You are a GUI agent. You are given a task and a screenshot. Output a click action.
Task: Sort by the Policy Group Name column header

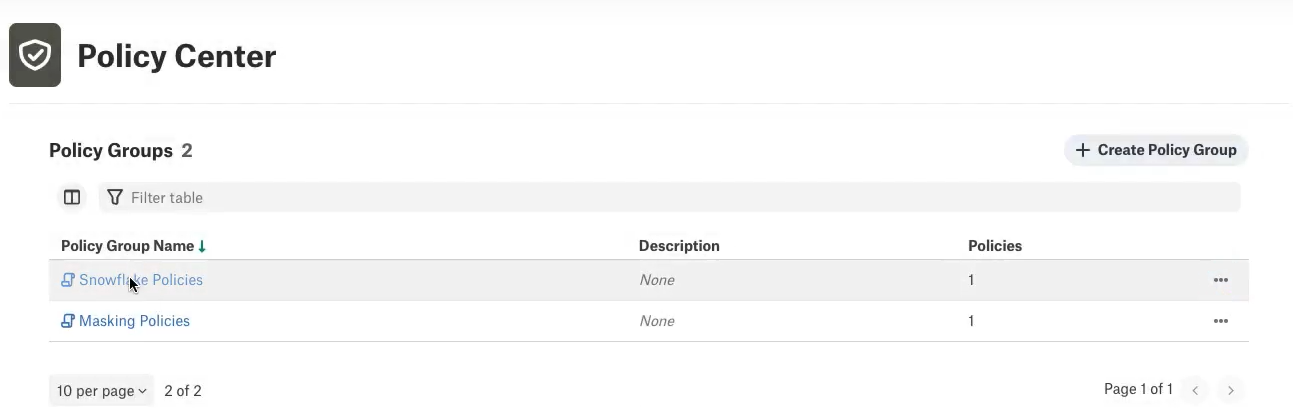[127, 246]
